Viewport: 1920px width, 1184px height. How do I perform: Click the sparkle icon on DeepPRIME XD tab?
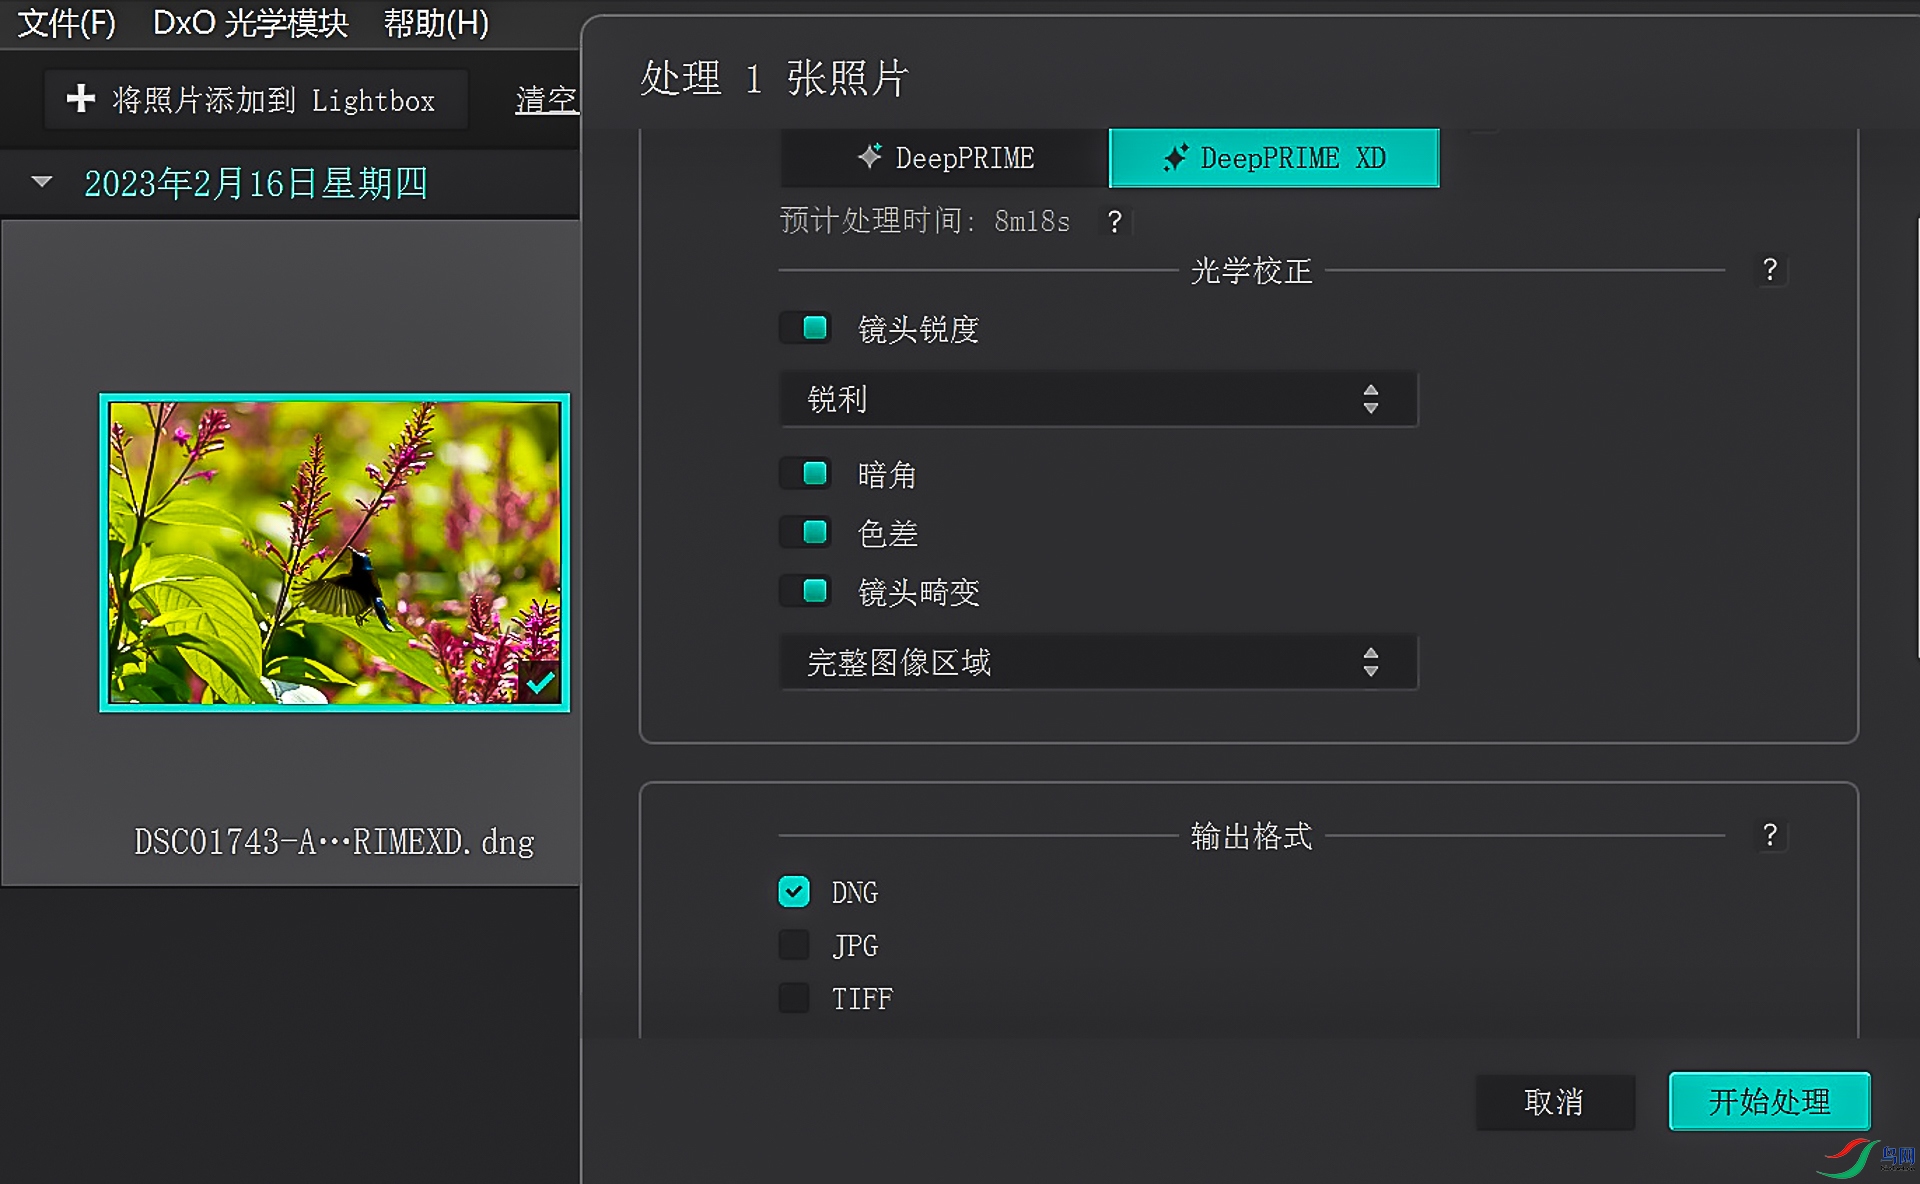tap(1175, 157)
